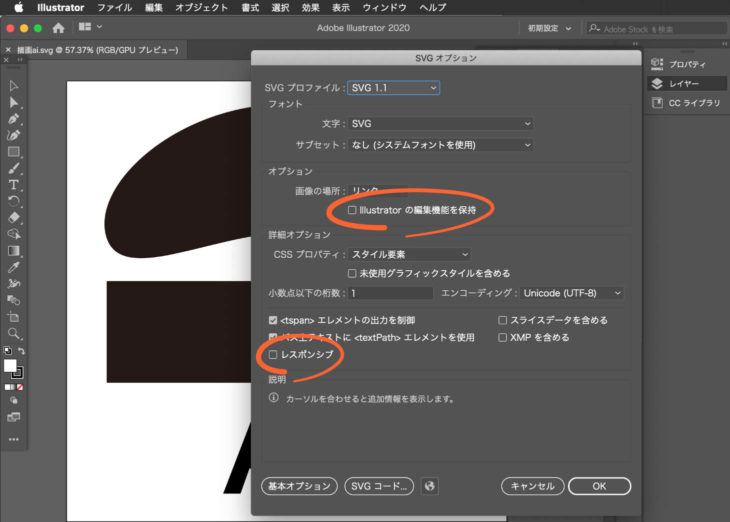This screenshot has width=730, height=522.
Task: Select the Direct Selection arrow tool
Action: click(14, 103)
